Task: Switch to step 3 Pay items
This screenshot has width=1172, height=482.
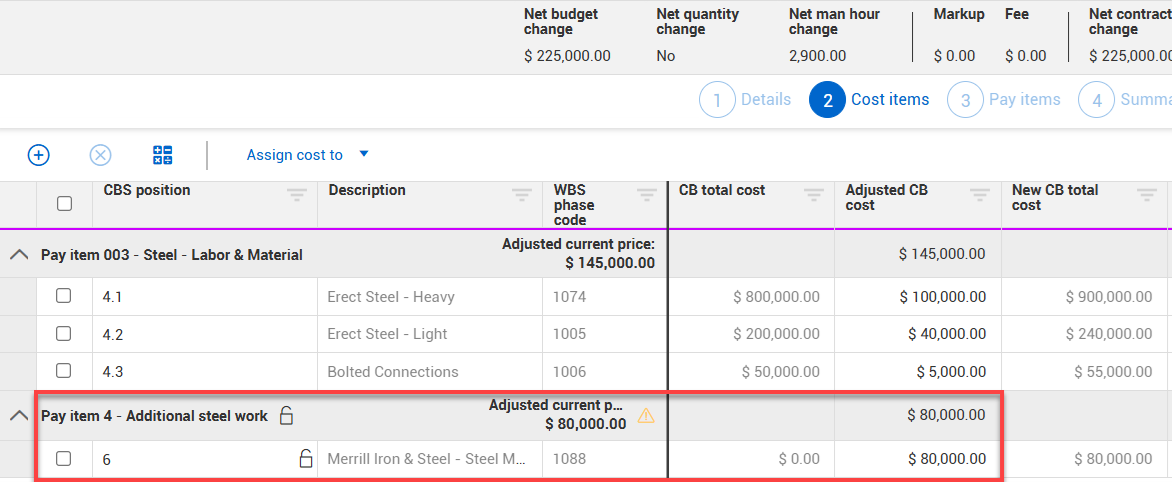Action: point(1005,100)
